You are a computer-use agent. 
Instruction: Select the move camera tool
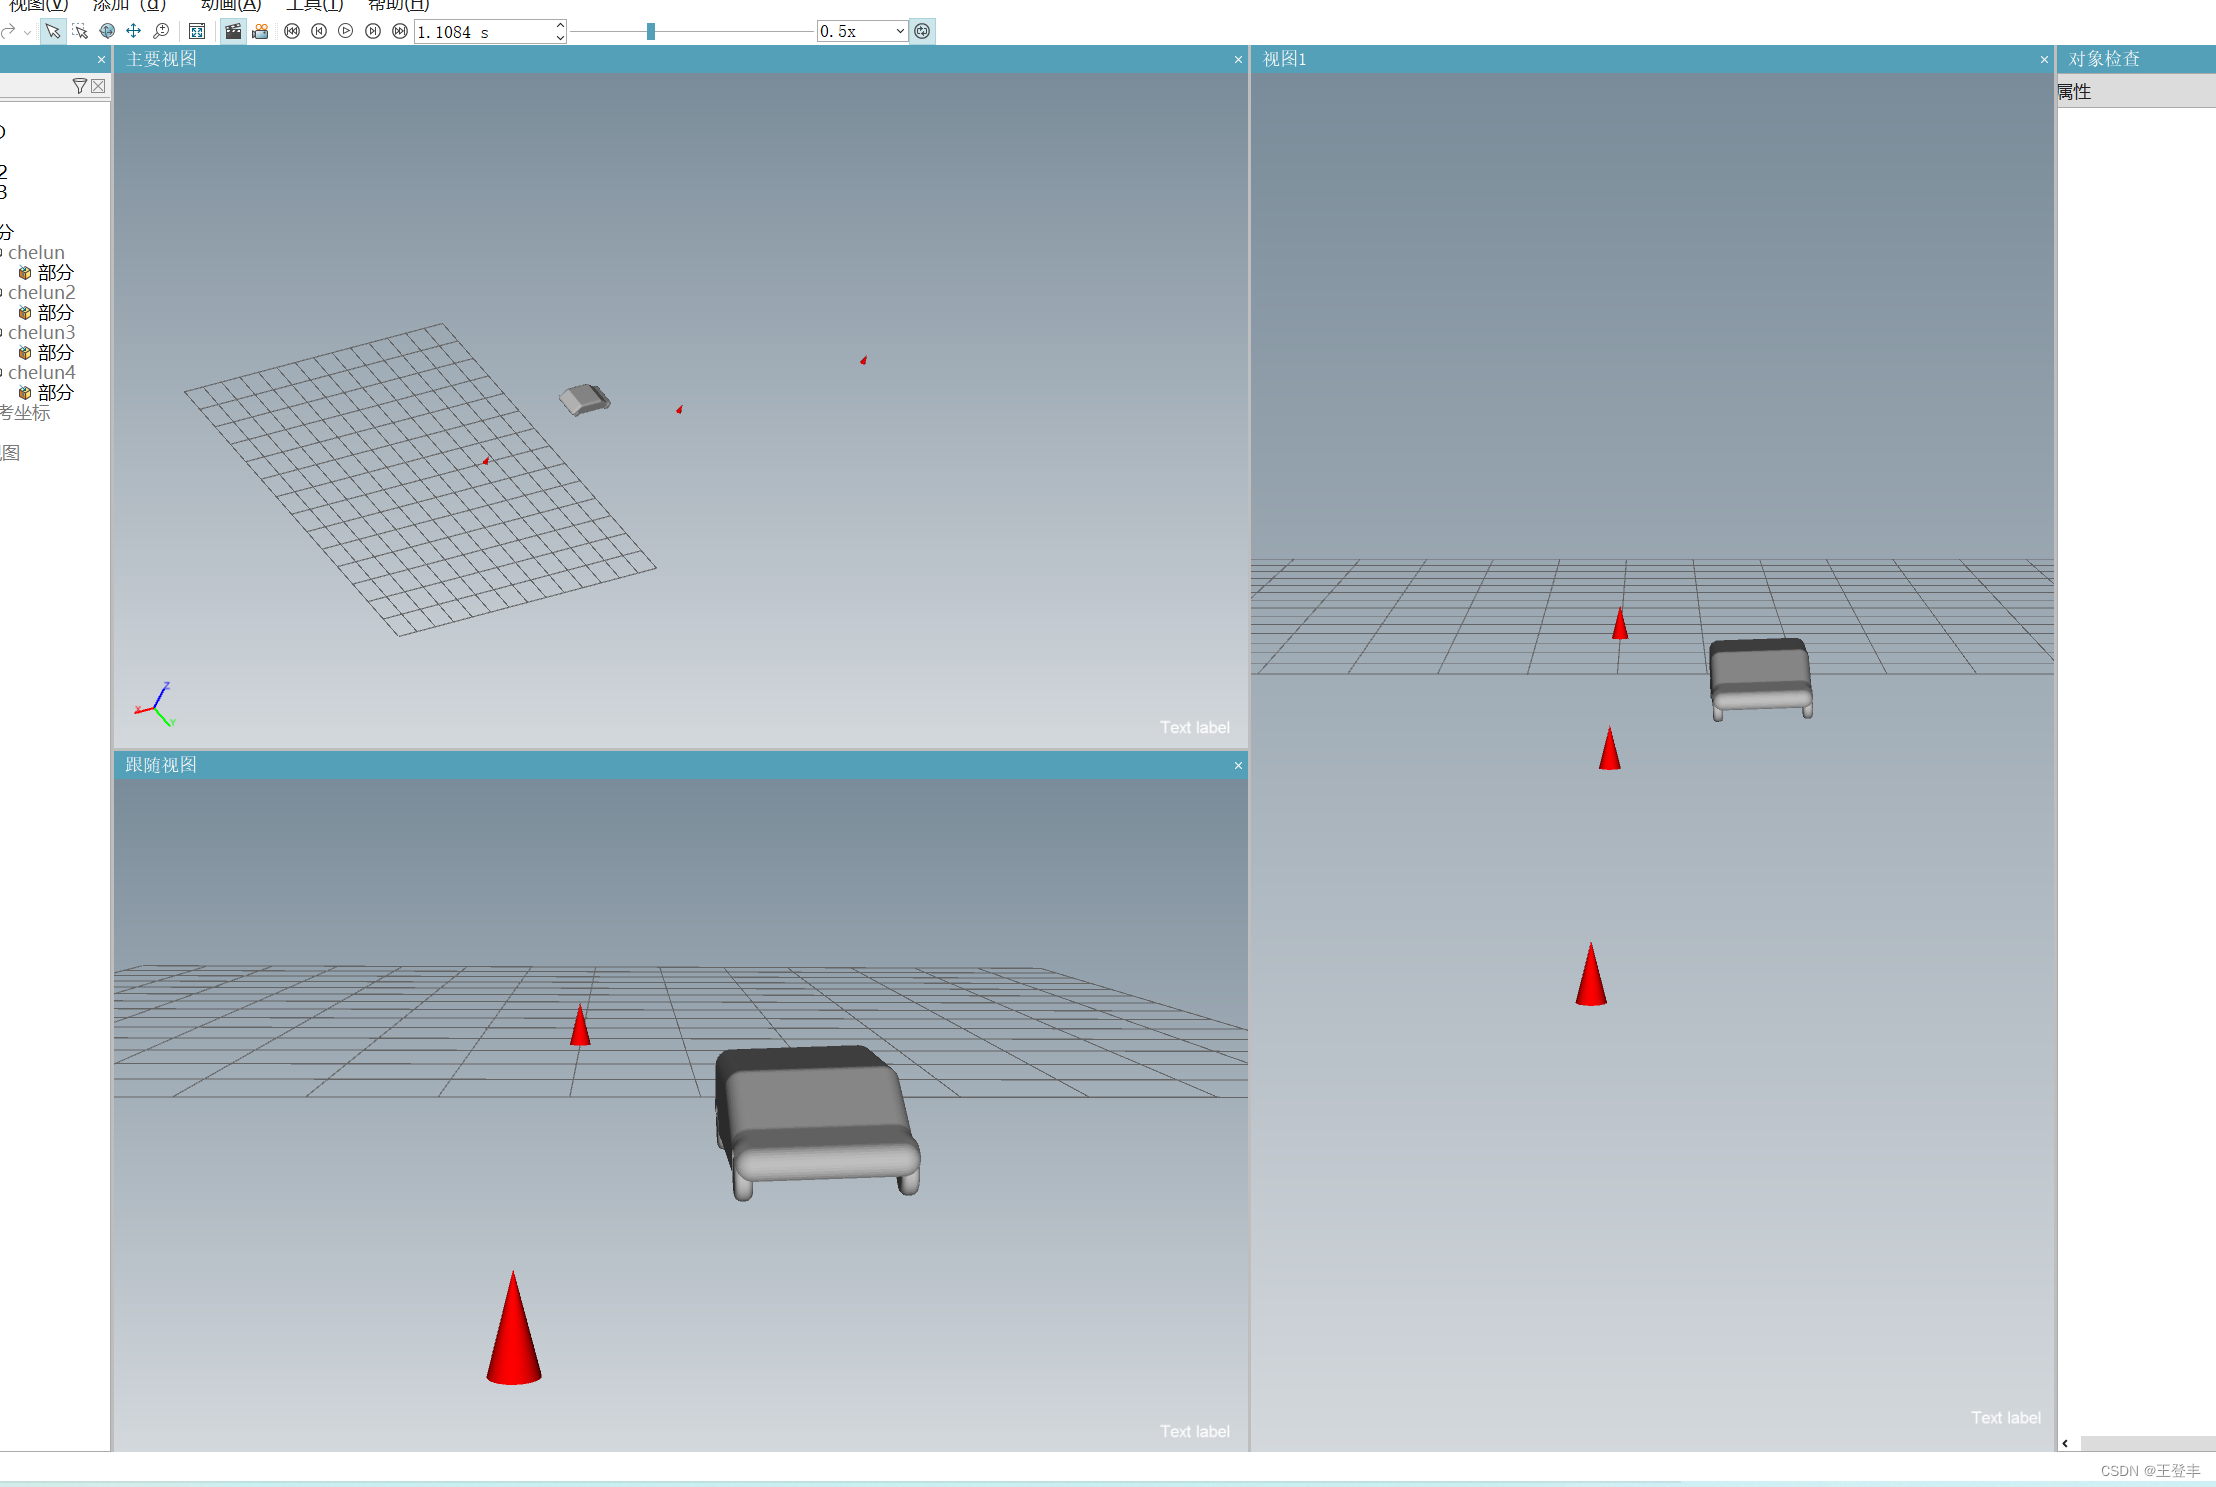[133, 31]
